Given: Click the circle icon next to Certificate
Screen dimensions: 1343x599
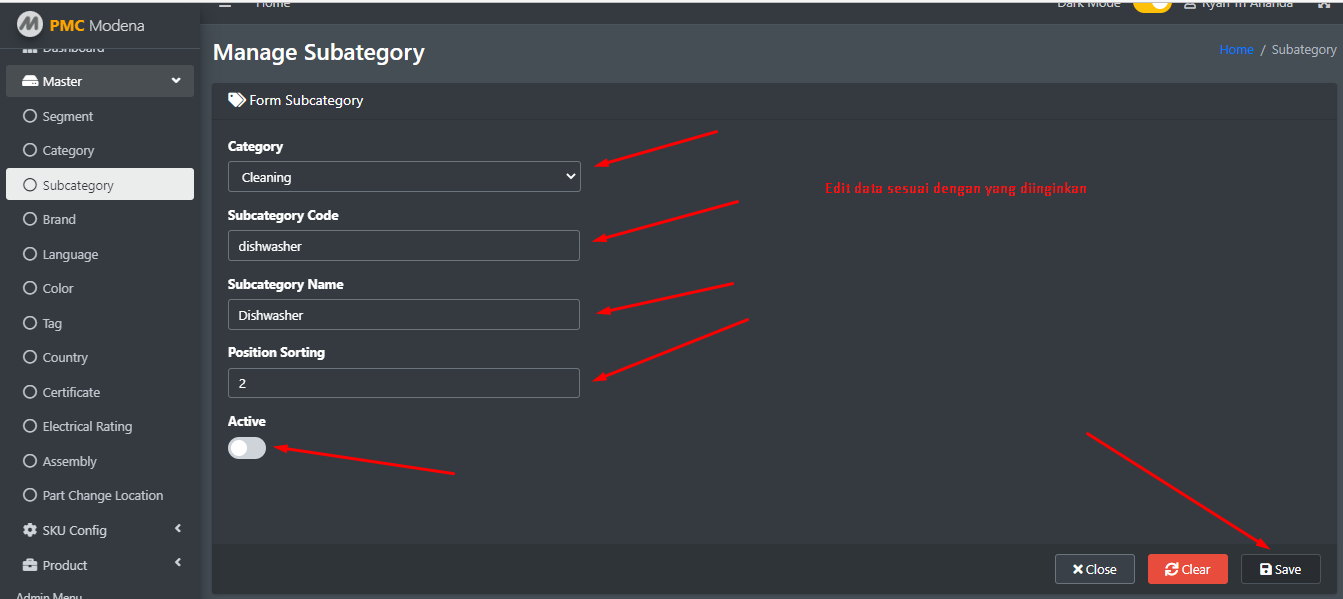Looking at the screenshot, I should tap(30, 392).
